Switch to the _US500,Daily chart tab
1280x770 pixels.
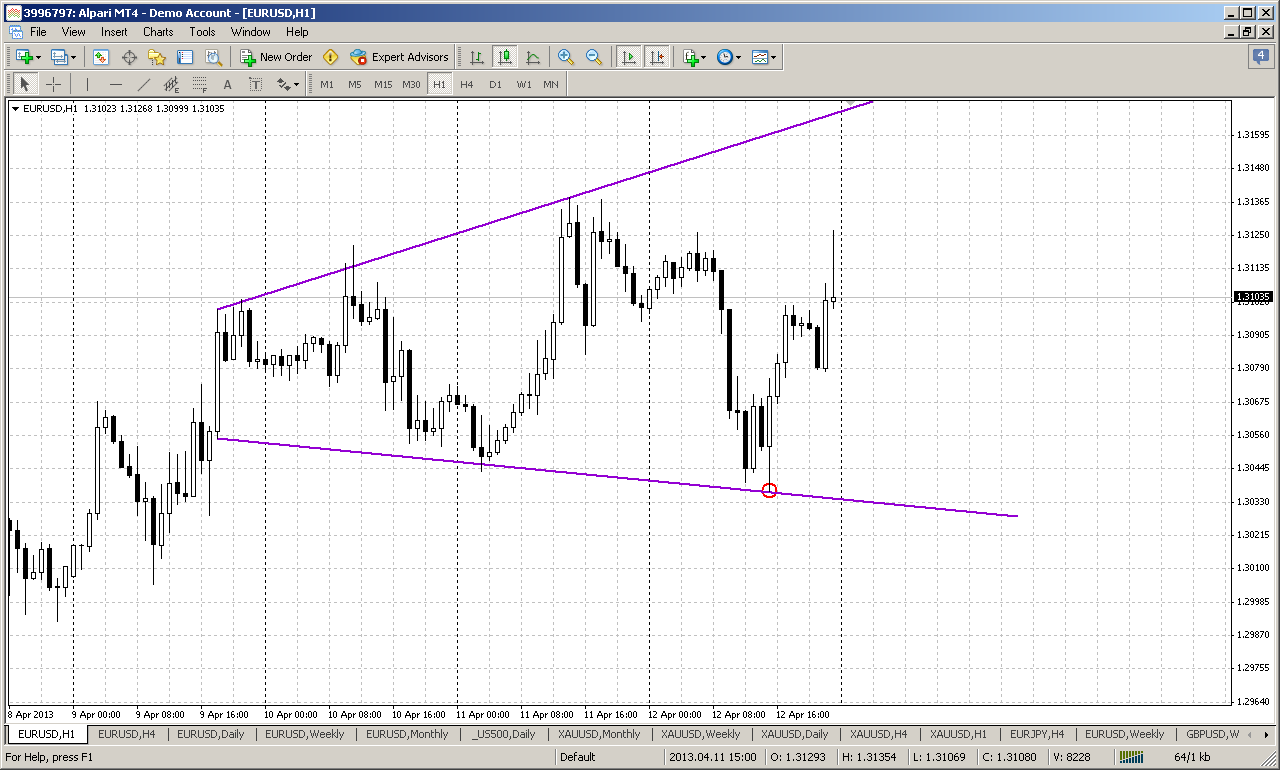pyautogui.click(x=503, y=734)
